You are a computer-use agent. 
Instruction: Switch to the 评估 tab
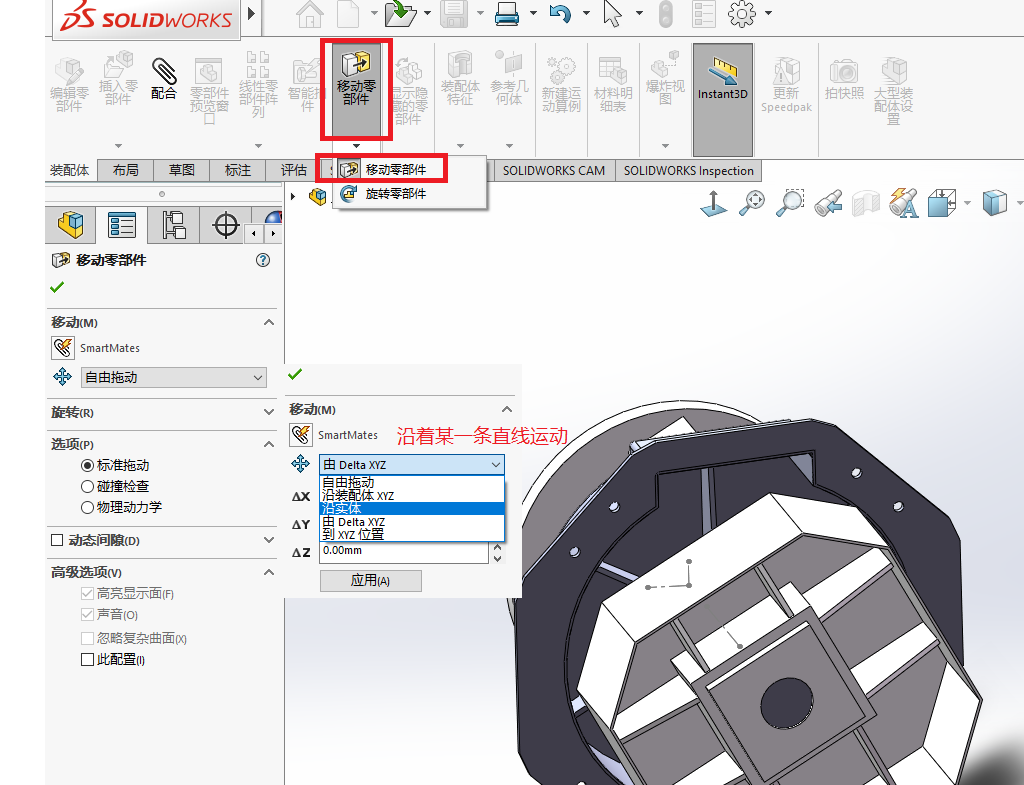(x=294, y=170)
